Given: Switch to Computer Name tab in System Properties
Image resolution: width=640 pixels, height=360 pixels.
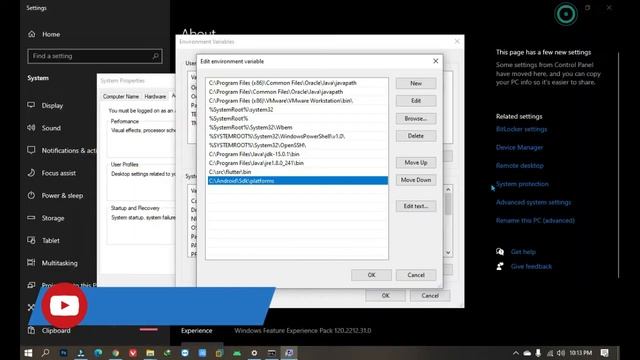Looking at the screenshot, I should [x=121, y=96].
